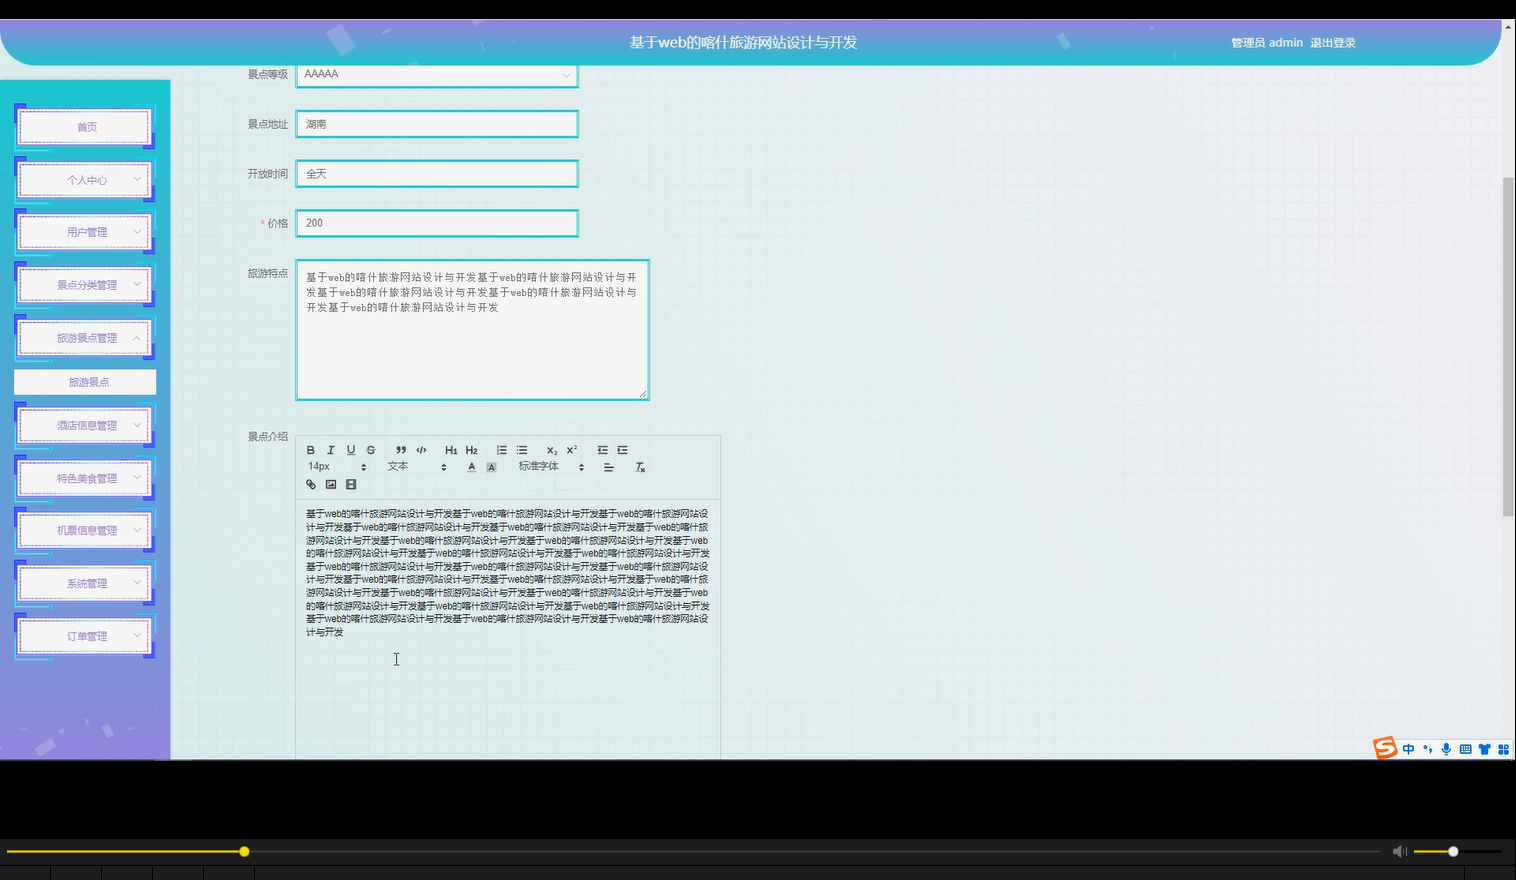Open the 文本 text style dropdown

[x=417, y=467]
